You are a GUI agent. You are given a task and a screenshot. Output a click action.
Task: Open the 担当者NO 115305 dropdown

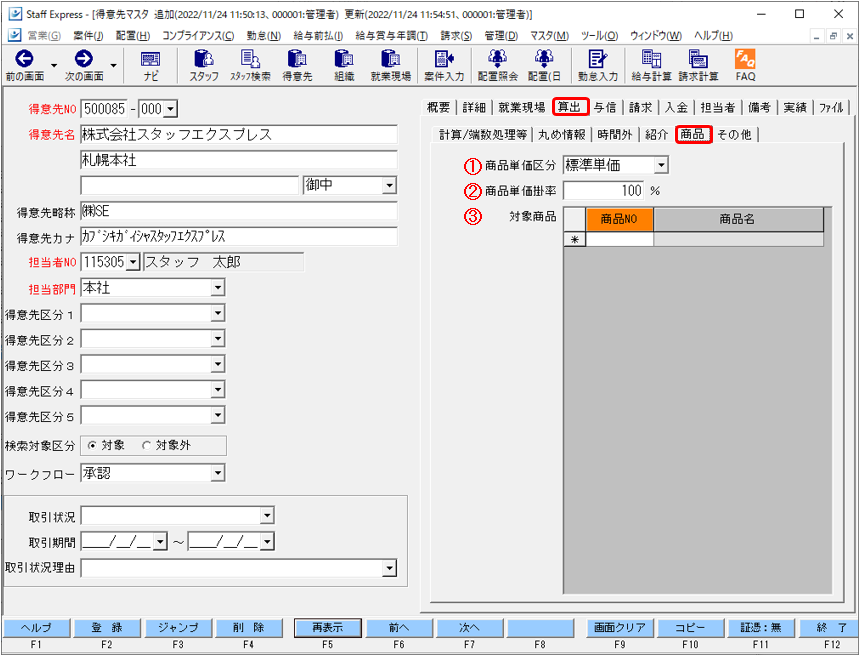coord(133,263)
